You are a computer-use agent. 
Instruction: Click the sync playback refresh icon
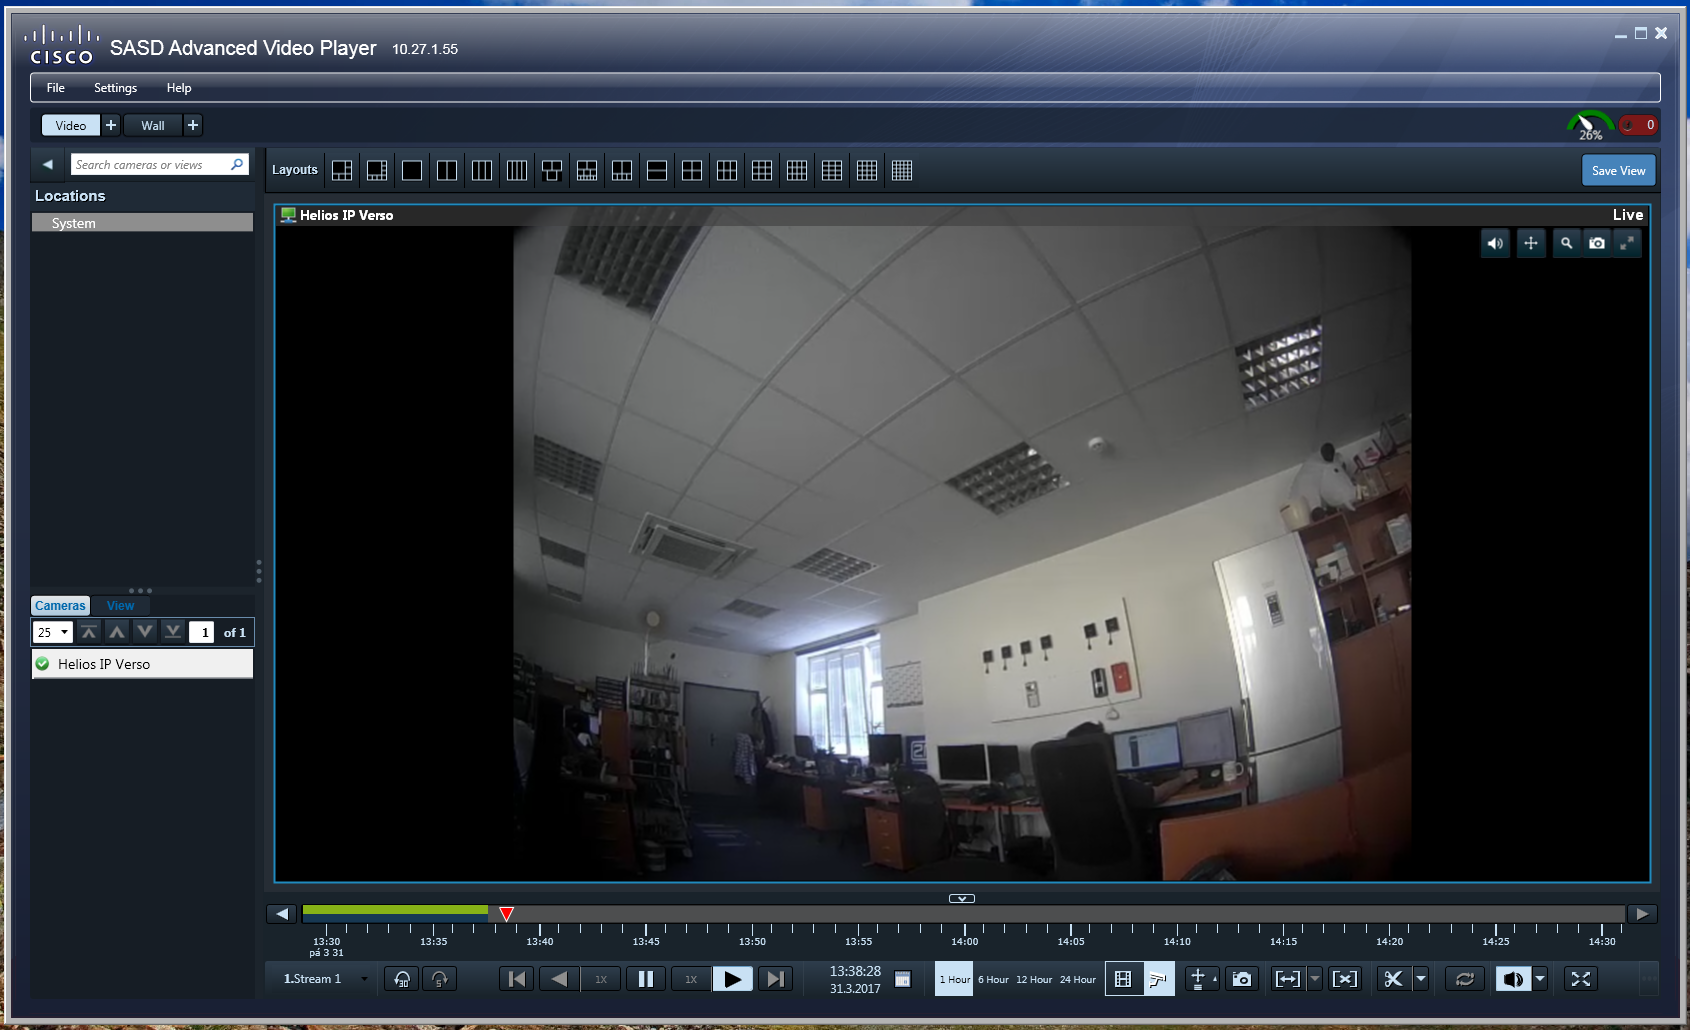[1465, 979]
